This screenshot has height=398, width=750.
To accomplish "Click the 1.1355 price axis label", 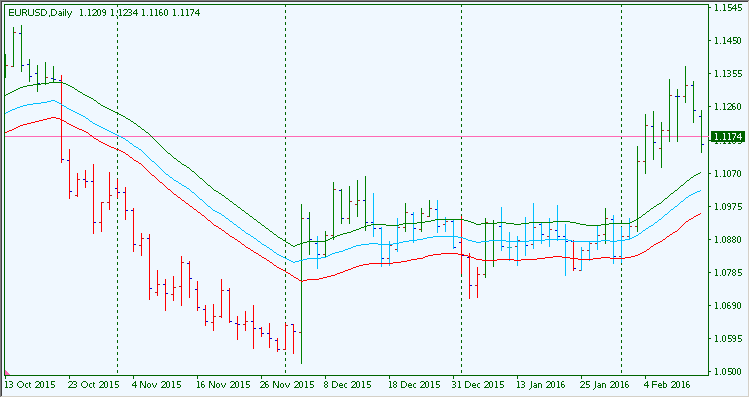I will click(728, 74).
